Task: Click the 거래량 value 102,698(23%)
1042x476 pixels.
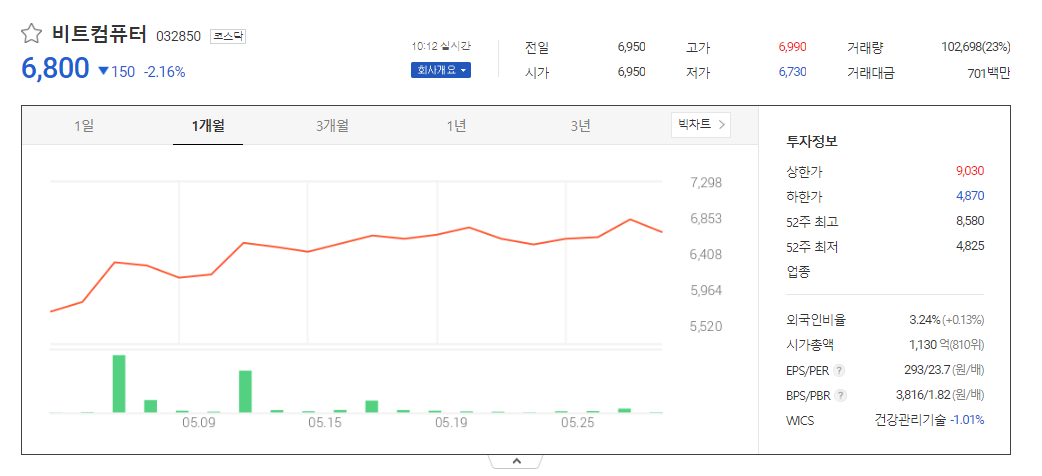Action: [x=976, y=47]
